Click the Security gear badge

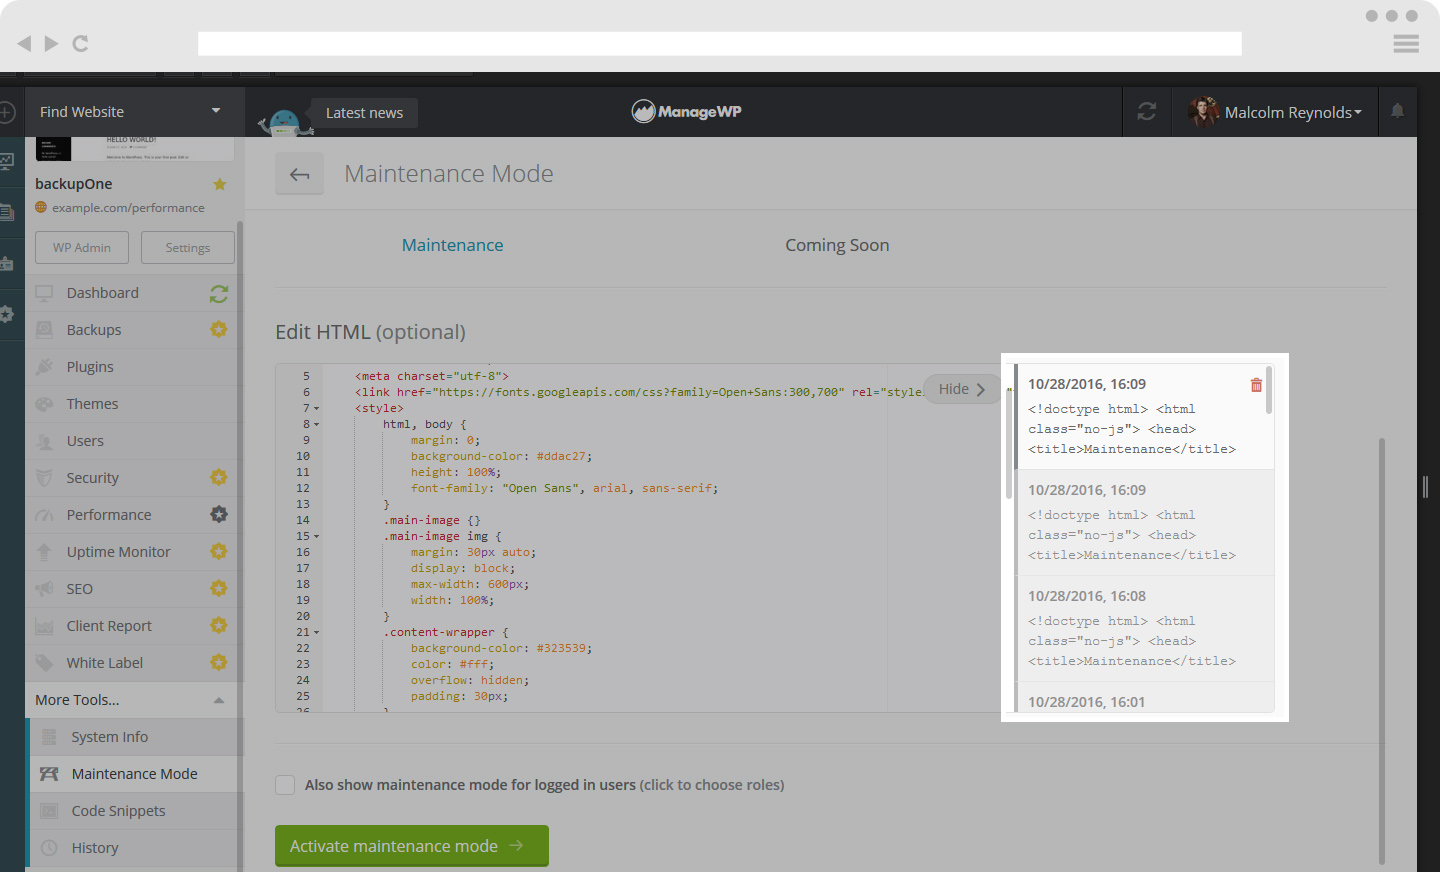point(218,477)
